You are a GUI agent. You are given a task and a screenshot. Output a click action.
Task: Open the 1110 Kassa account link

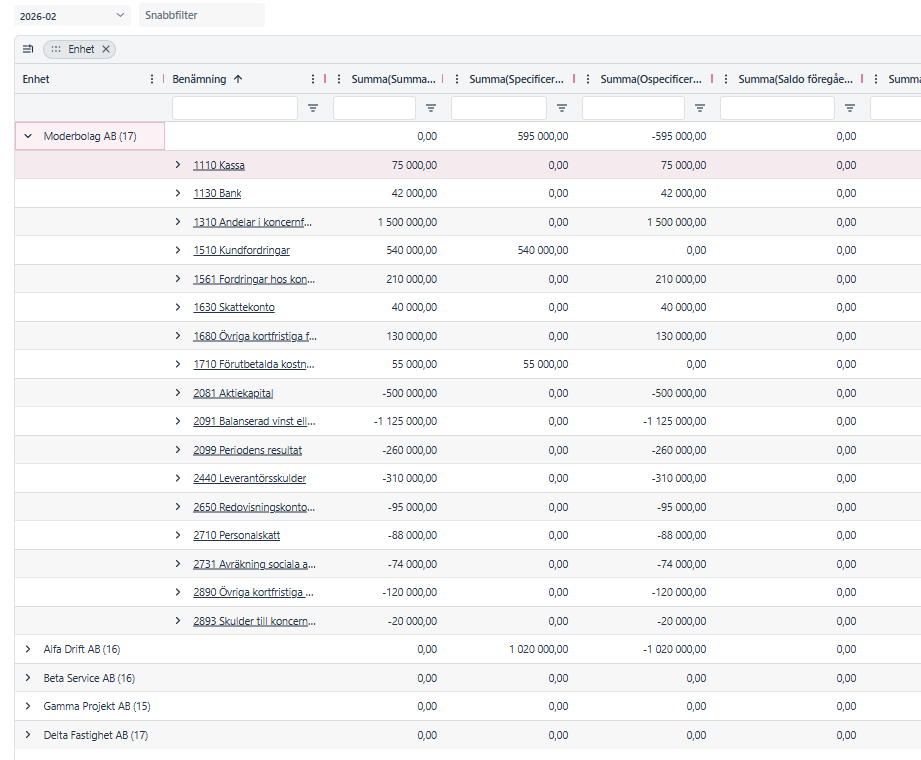coord(219,165)
